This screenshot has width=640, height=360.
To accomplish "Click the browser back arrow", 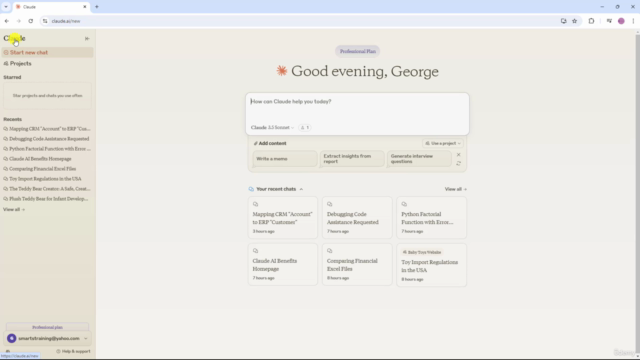I will [x=7, y=21].
